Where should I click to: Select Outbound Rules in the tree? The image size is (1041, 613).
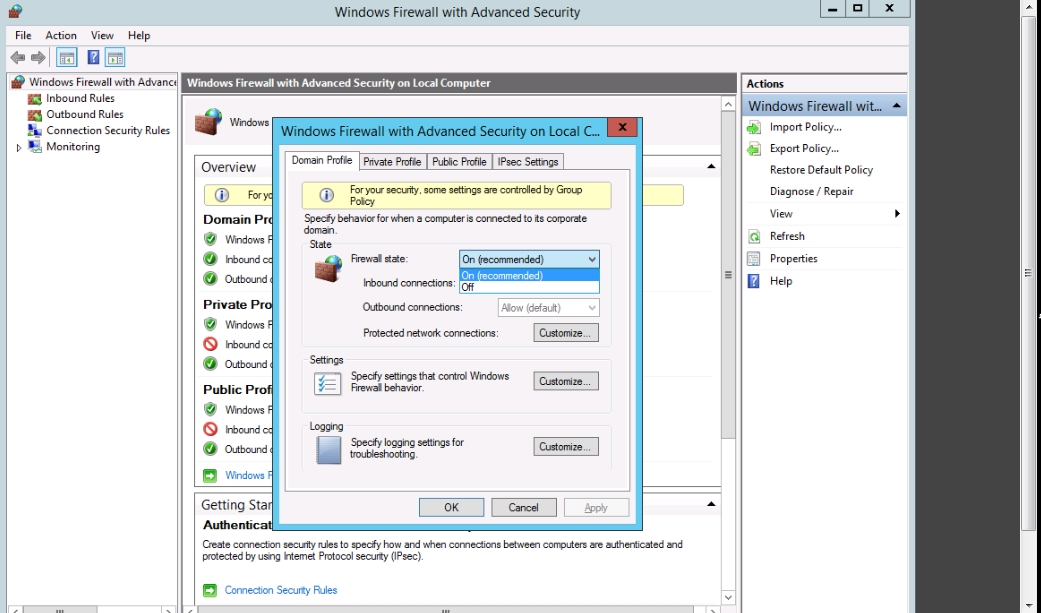click(x=84, y=114)
